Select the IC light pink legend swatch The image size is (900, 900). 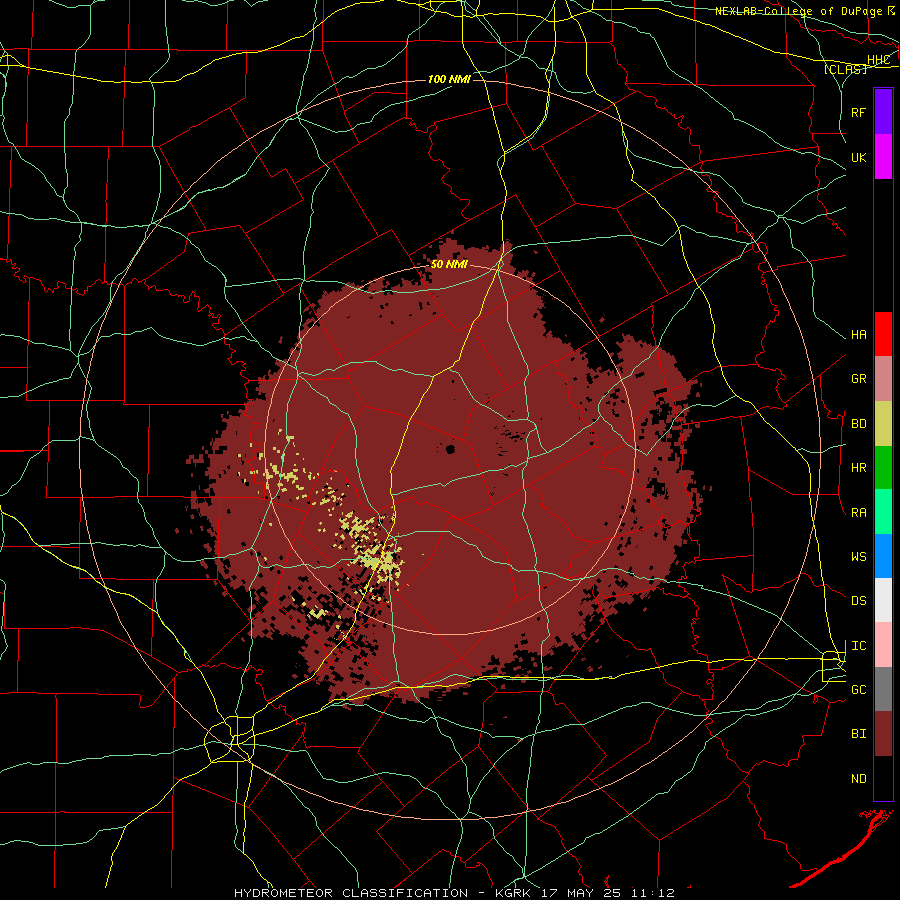point(883,645)
